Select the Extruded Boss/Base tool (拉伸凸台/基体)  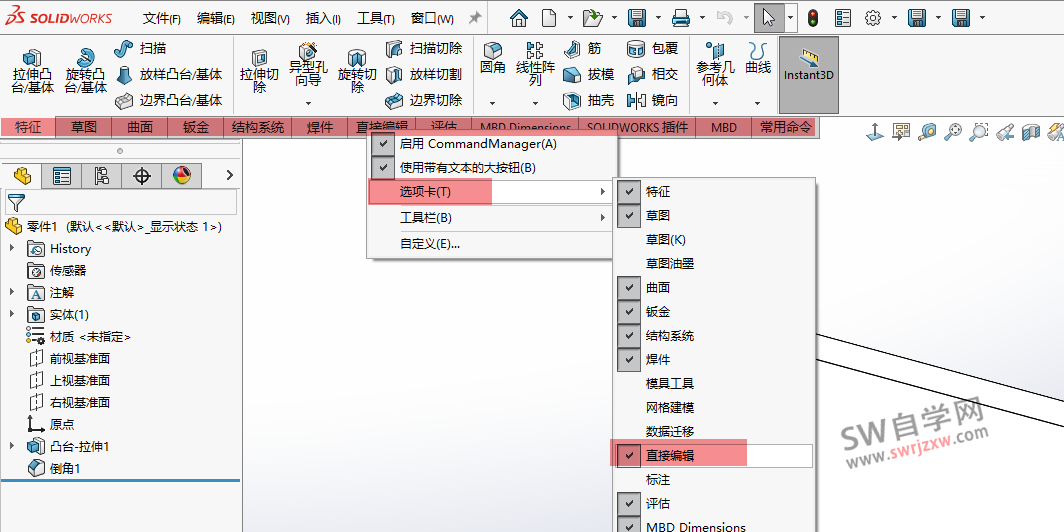point(32,71)
